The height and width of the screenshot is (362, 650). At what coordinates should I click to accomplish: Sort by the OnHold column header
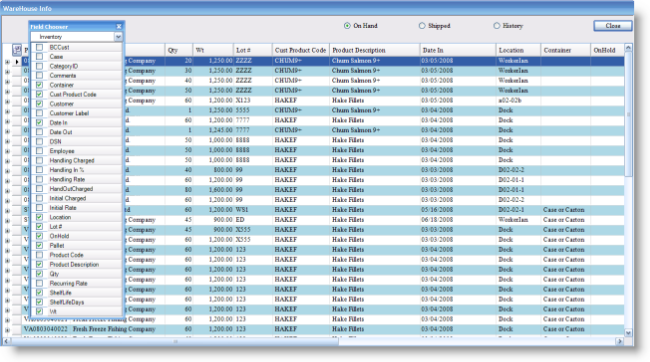(607, 50)
